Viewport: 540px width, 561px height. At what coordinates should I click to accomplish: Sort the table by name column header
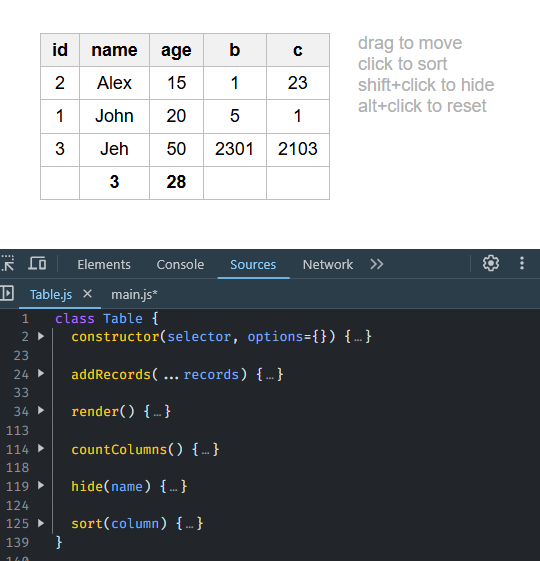tap(114, 50)
